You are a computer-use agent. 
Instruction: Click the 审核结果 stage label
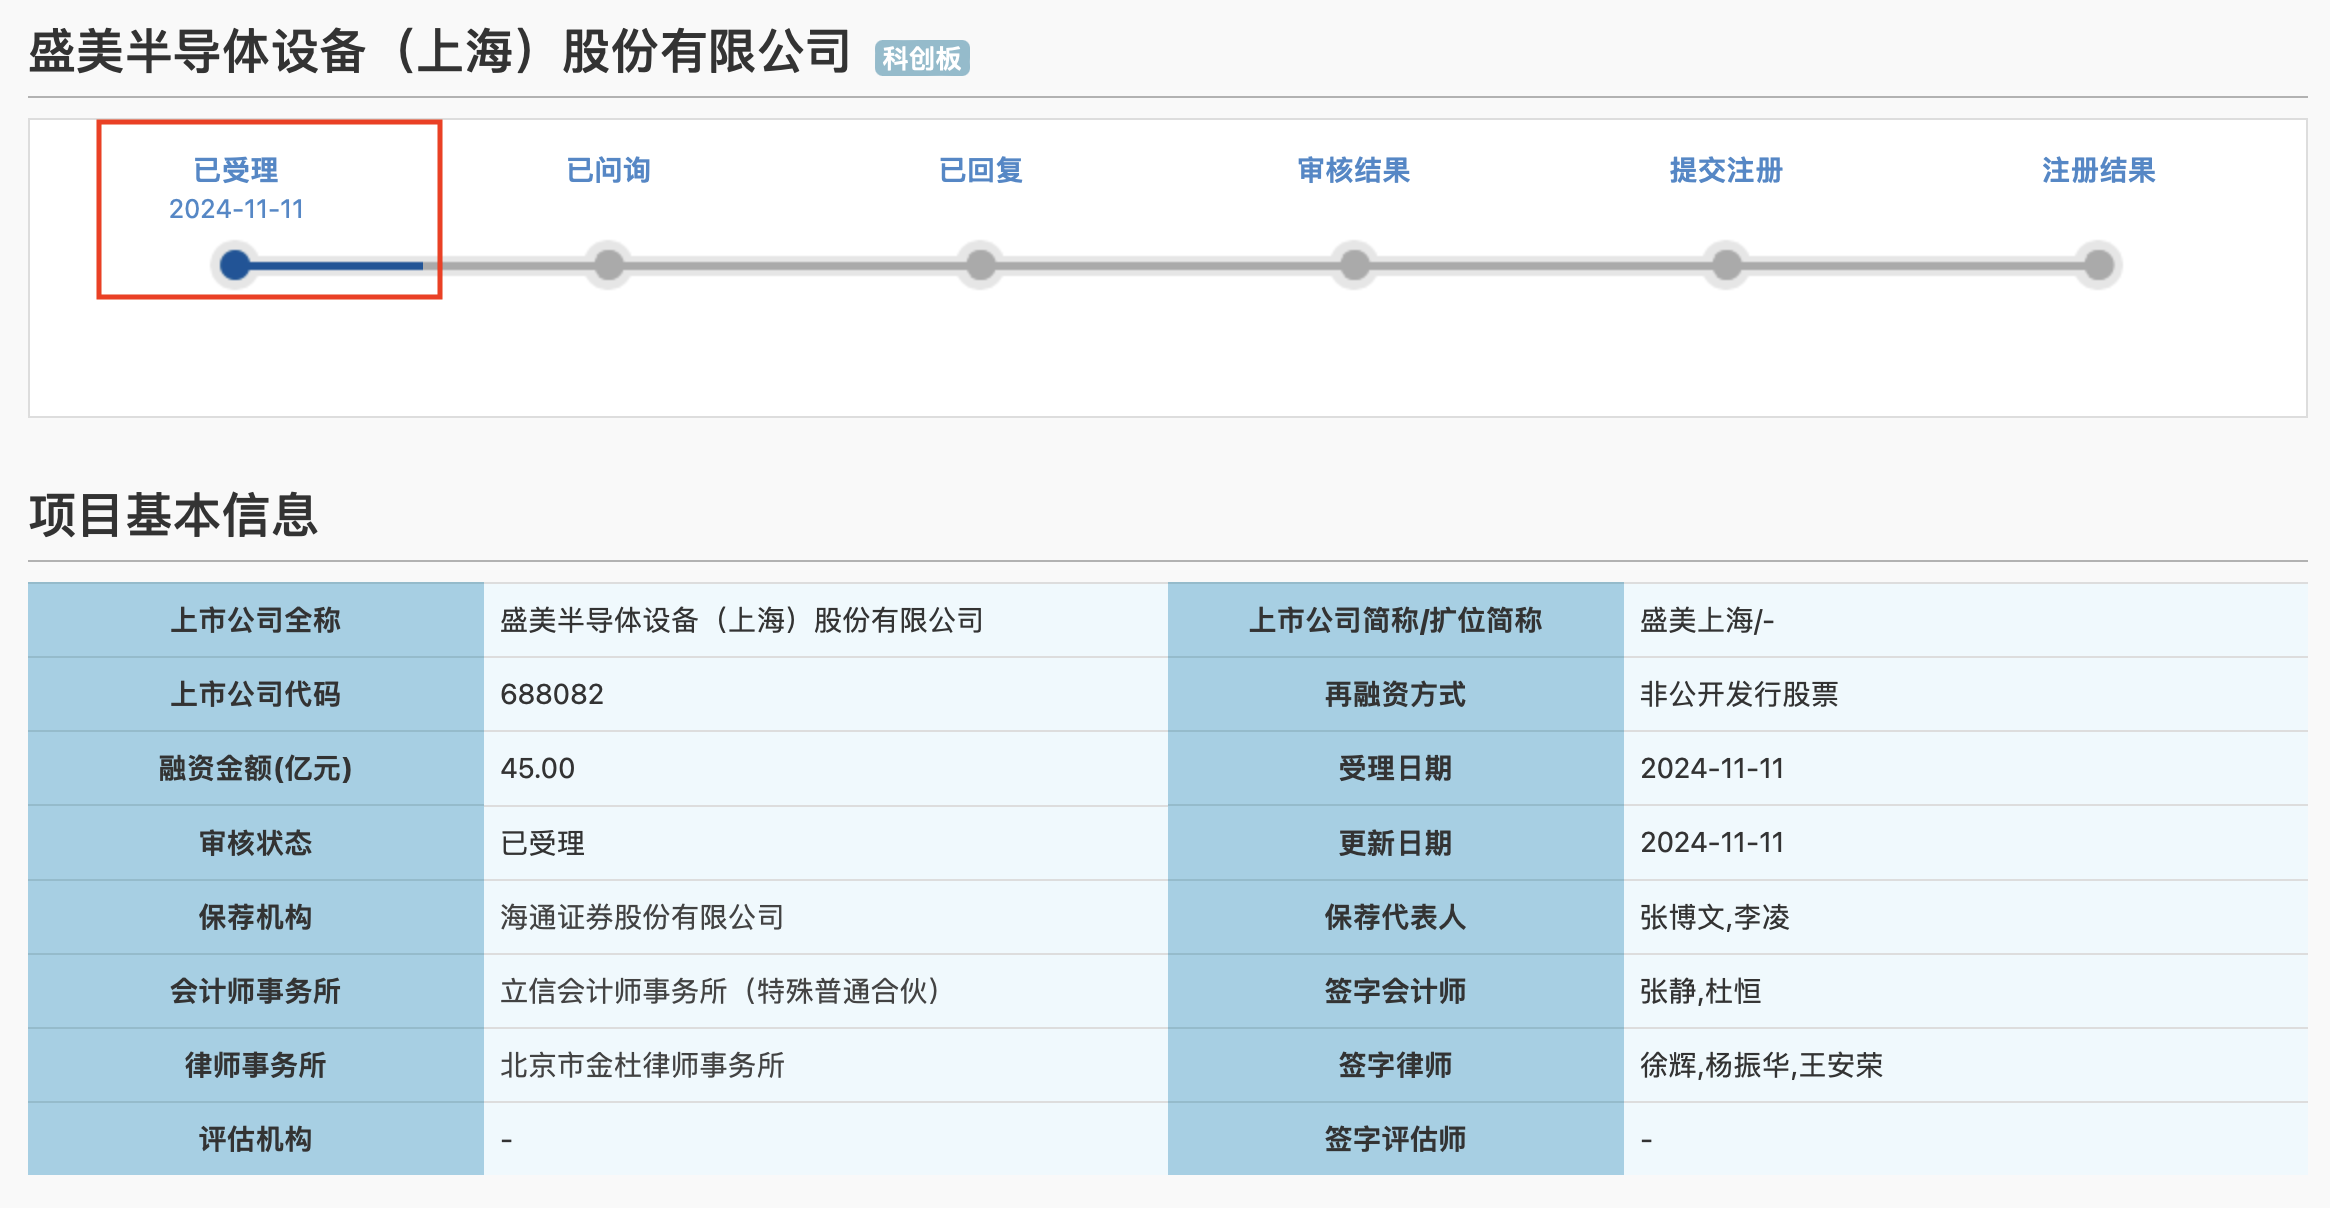[x=1354, y=170]
